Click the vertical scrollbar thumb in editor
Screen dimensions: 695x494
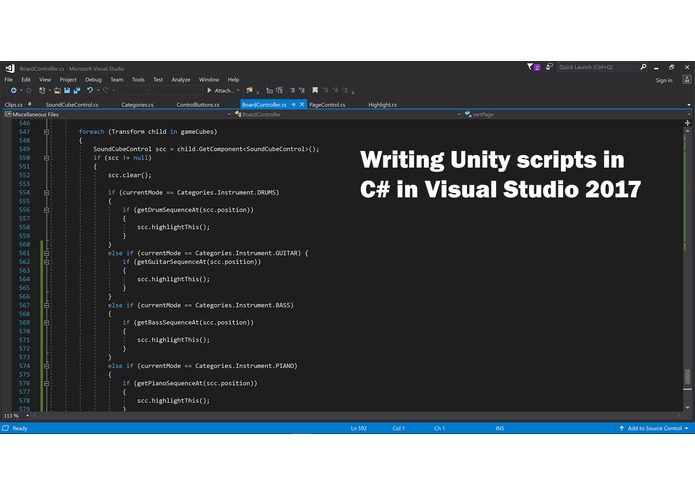(x=687, y=377)
